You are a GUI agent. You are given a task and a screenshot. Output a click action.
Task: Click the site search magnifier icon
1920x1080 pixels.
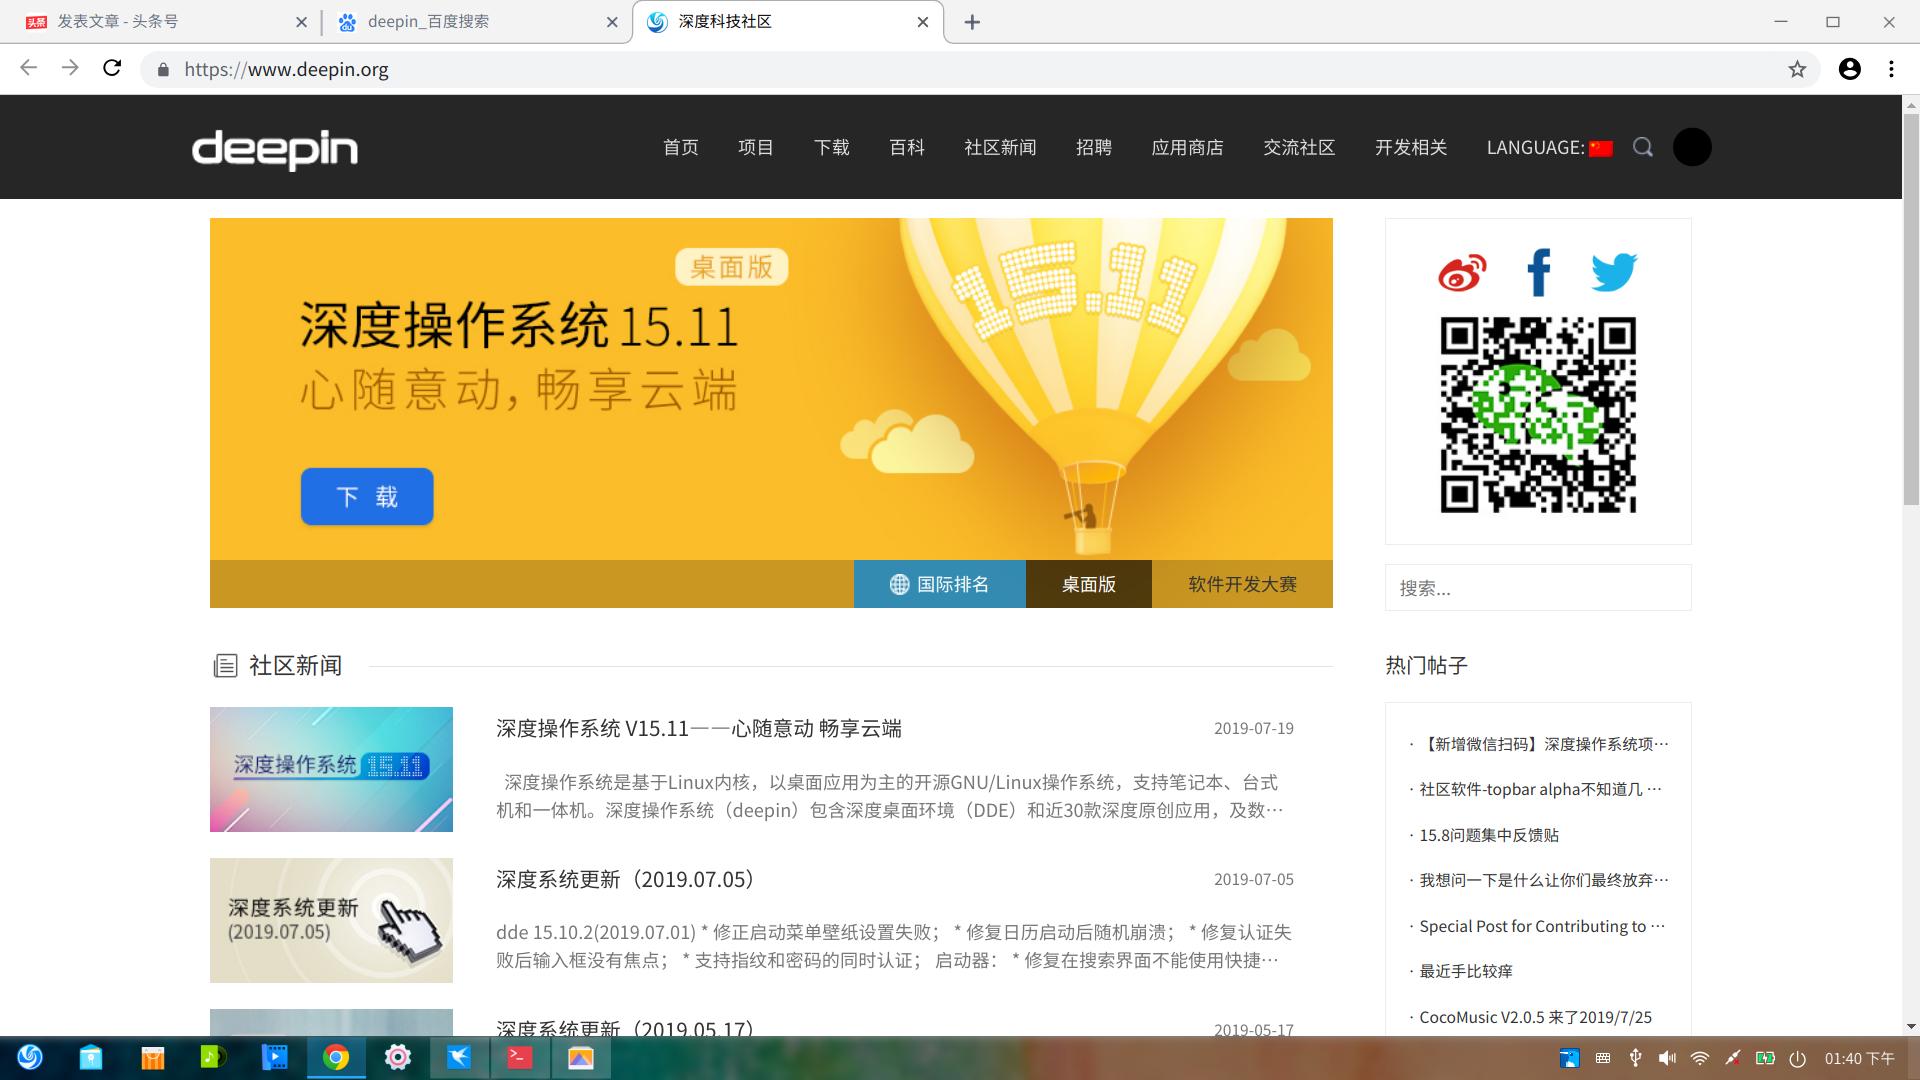1643,147
